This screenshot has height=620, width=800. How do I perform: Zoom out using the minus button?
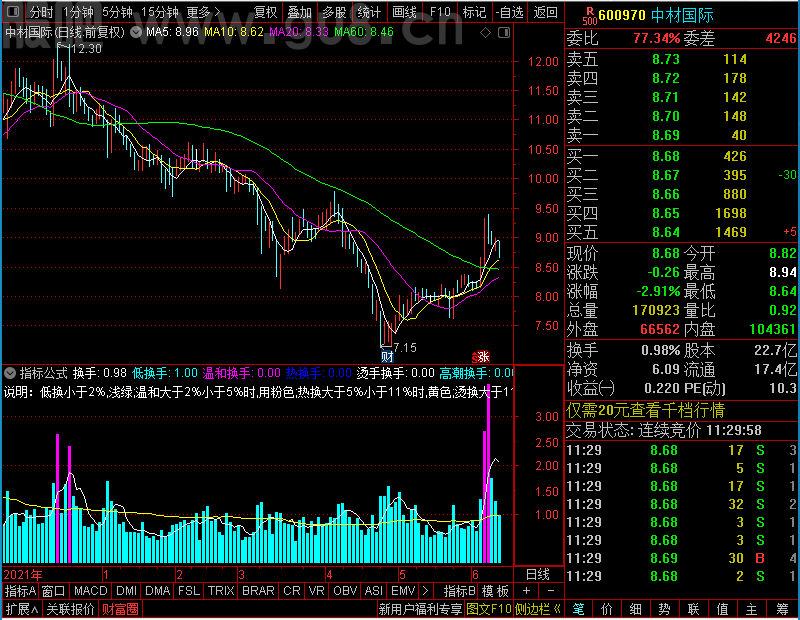[x=551, y=590]
